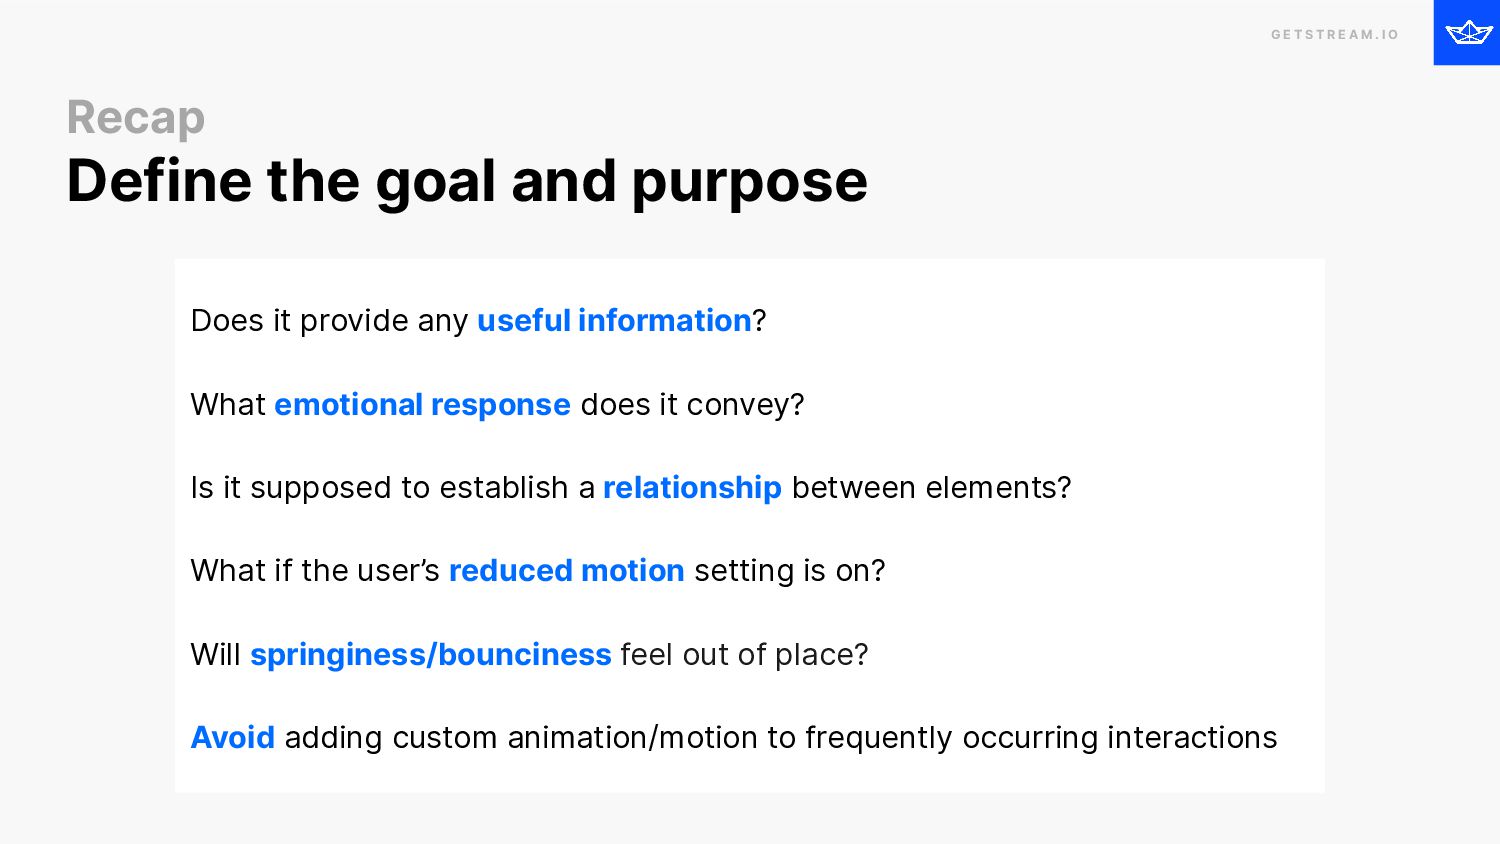Click the gray Recap label
This screenshot has height=844, width=1500.
(136, 118)
